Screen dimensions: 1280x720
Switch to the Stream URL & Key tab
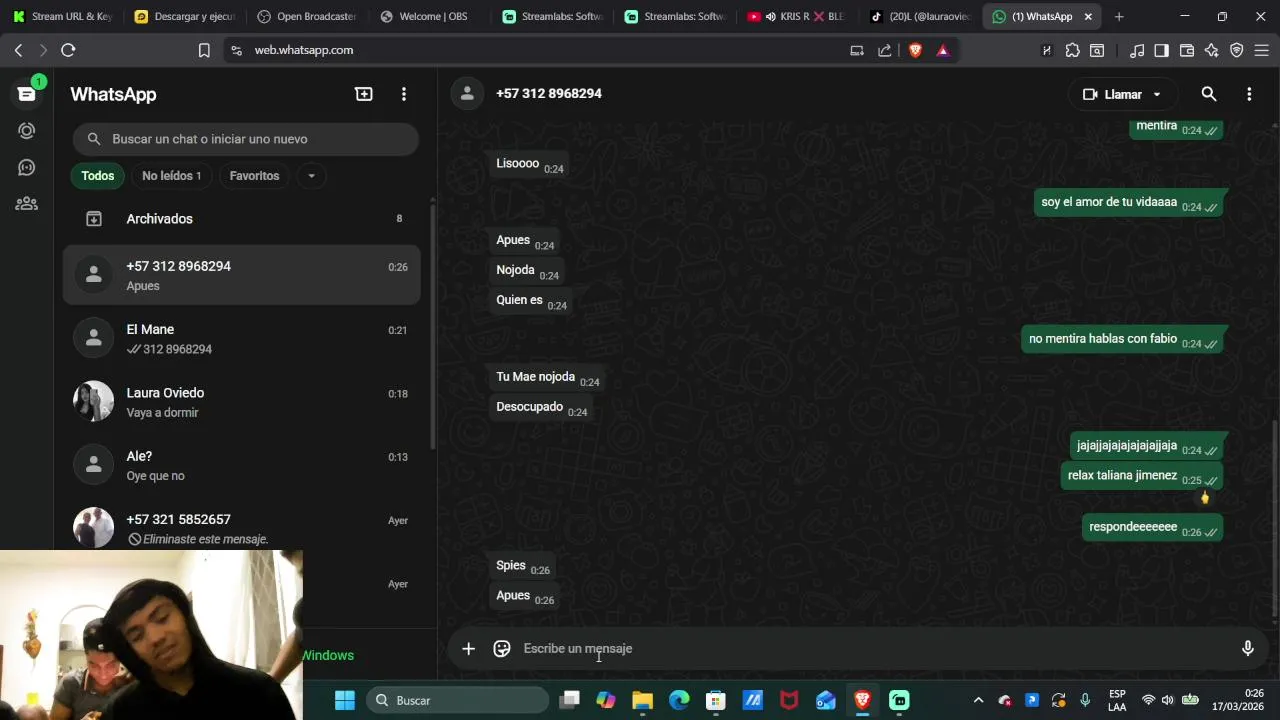pos(63,16)
